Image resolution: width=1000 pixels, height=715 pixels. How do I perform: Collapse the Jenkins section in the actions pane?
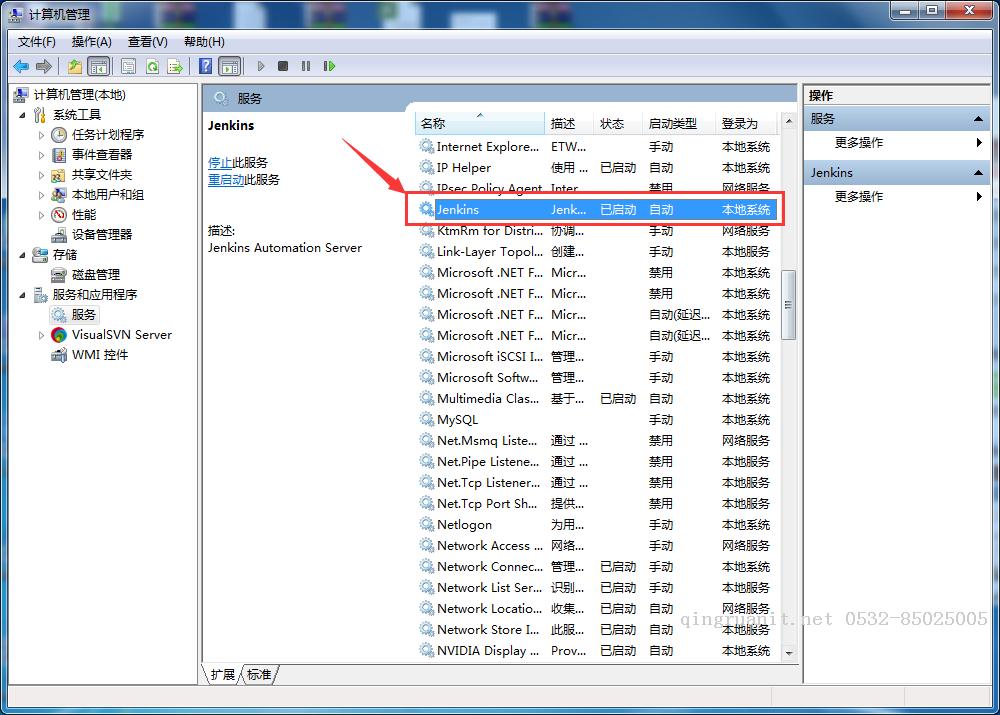(x=979, y=173)
